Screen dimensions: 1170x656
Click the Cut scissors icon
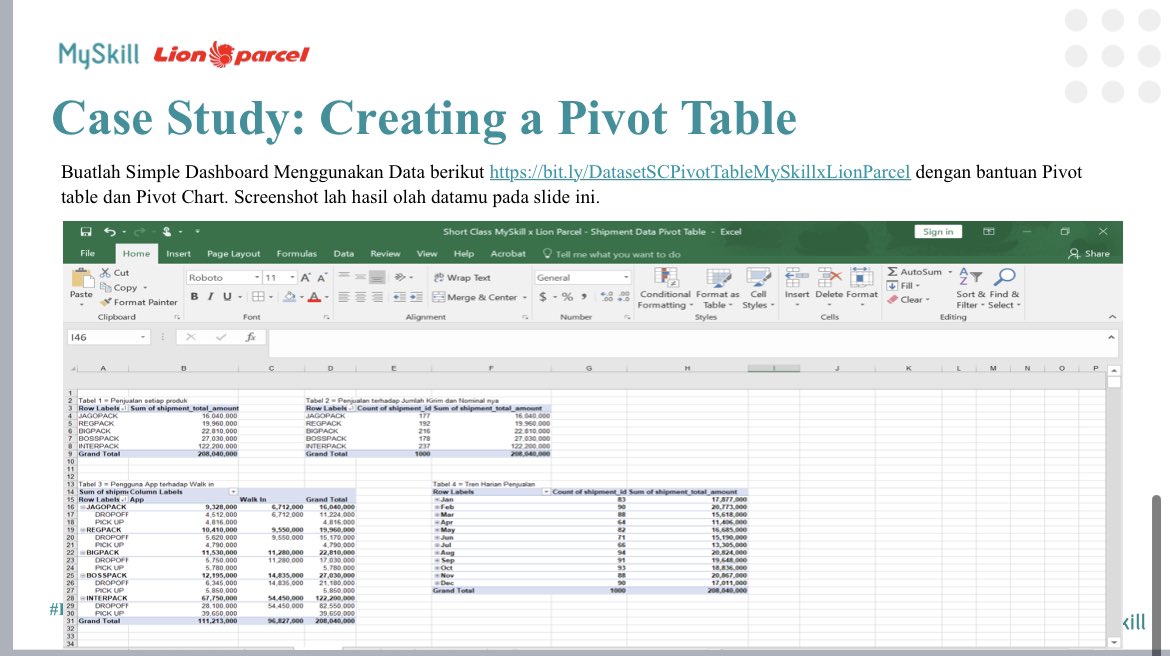pos(105,272)
